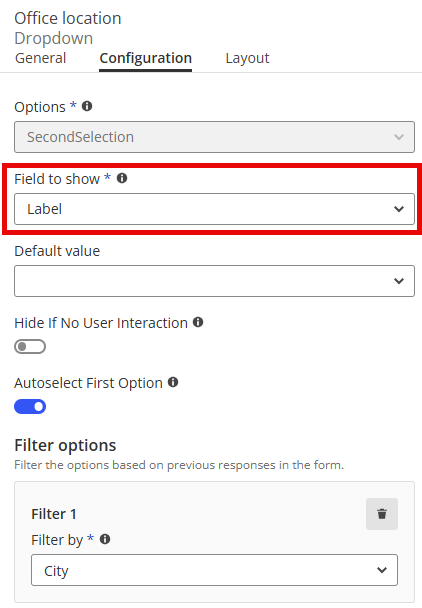The image size is (422, 608).
Task: Open the Filter by City dropdown
Action: click(x=214, y=570)
